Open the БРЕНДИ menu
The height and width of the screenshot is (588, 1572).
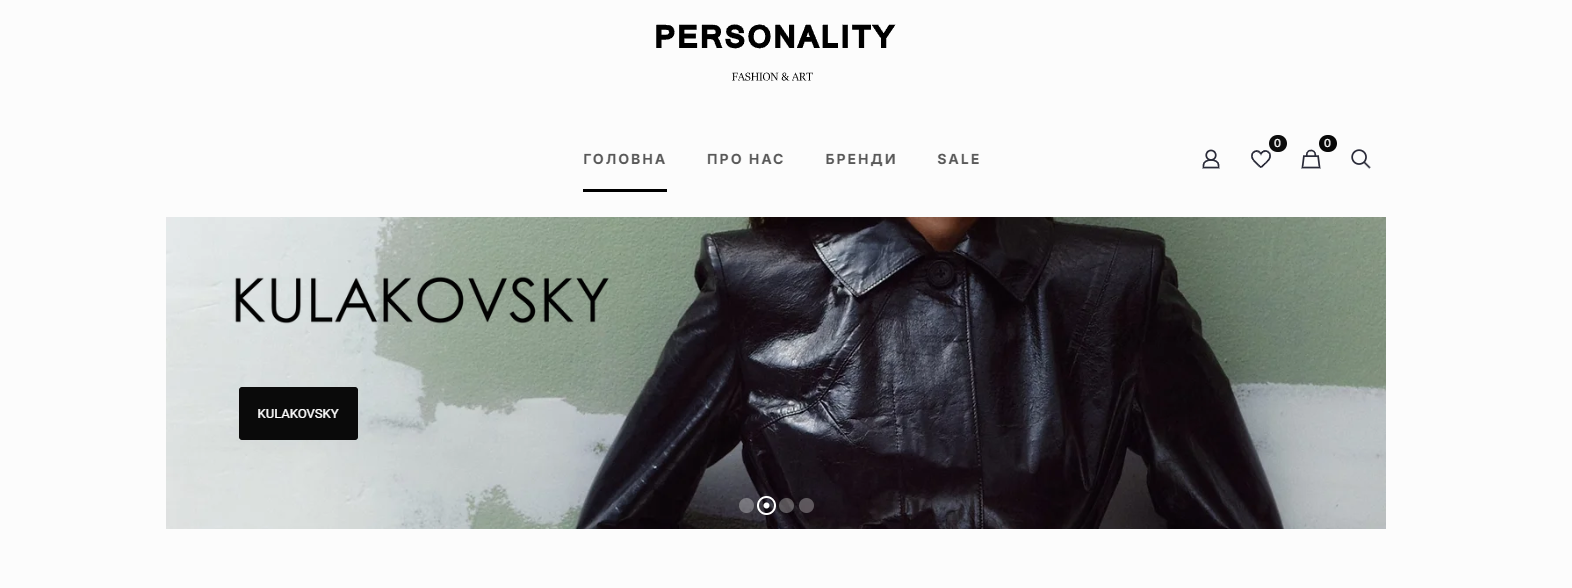click(861, 159)
